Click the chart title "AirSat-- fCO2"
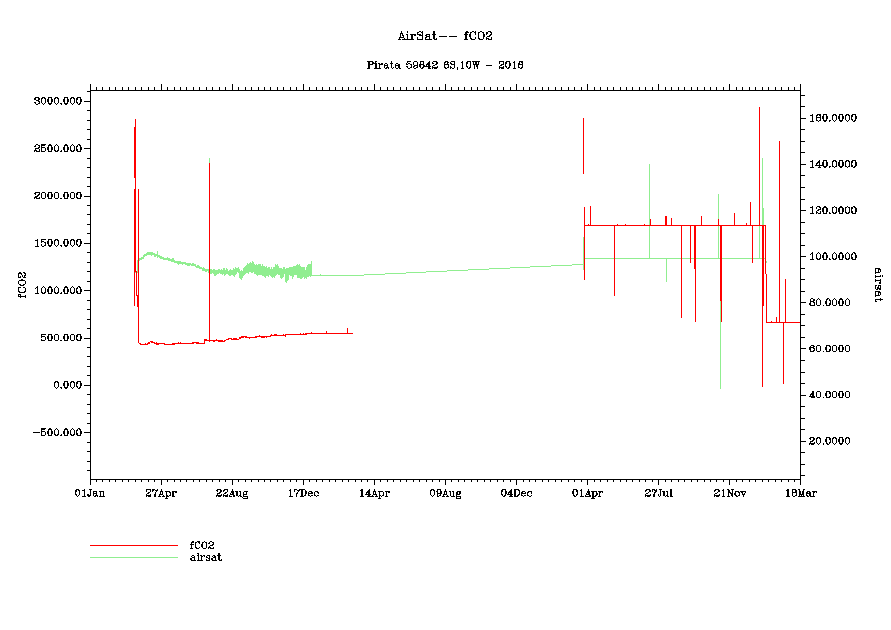 coord(445,36)
